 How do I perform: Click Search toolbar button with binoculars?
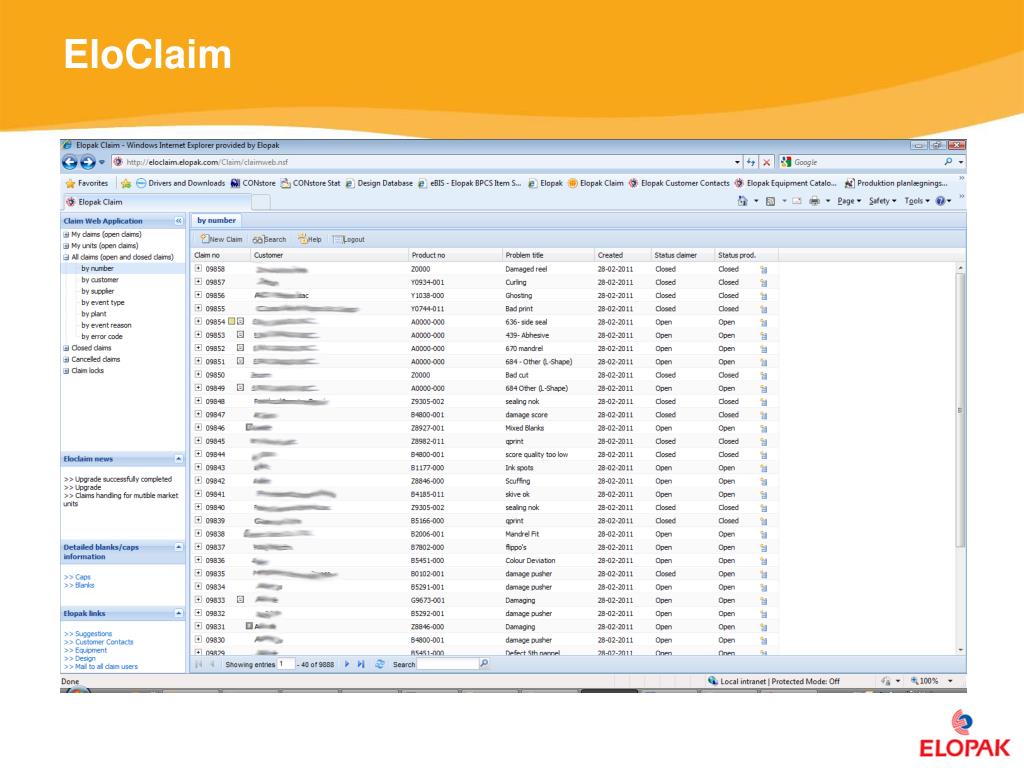coord(270,239)
